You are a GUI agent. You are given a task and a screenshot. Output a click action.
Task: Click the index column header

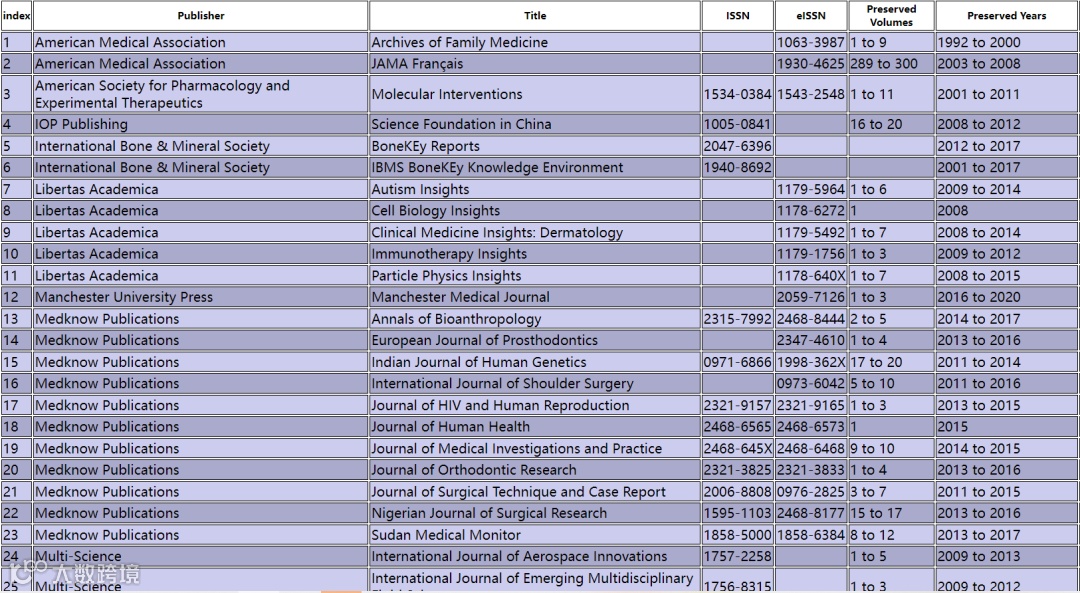coord(17,16)
